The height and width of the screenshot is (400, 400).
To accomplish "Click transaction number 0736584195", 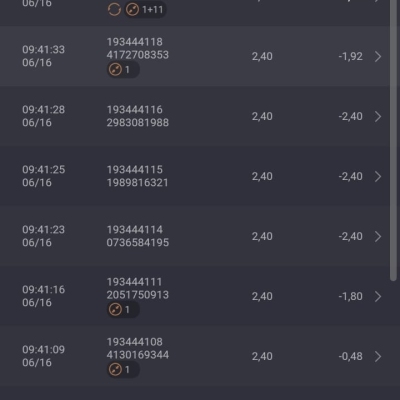I will (138, 242).
